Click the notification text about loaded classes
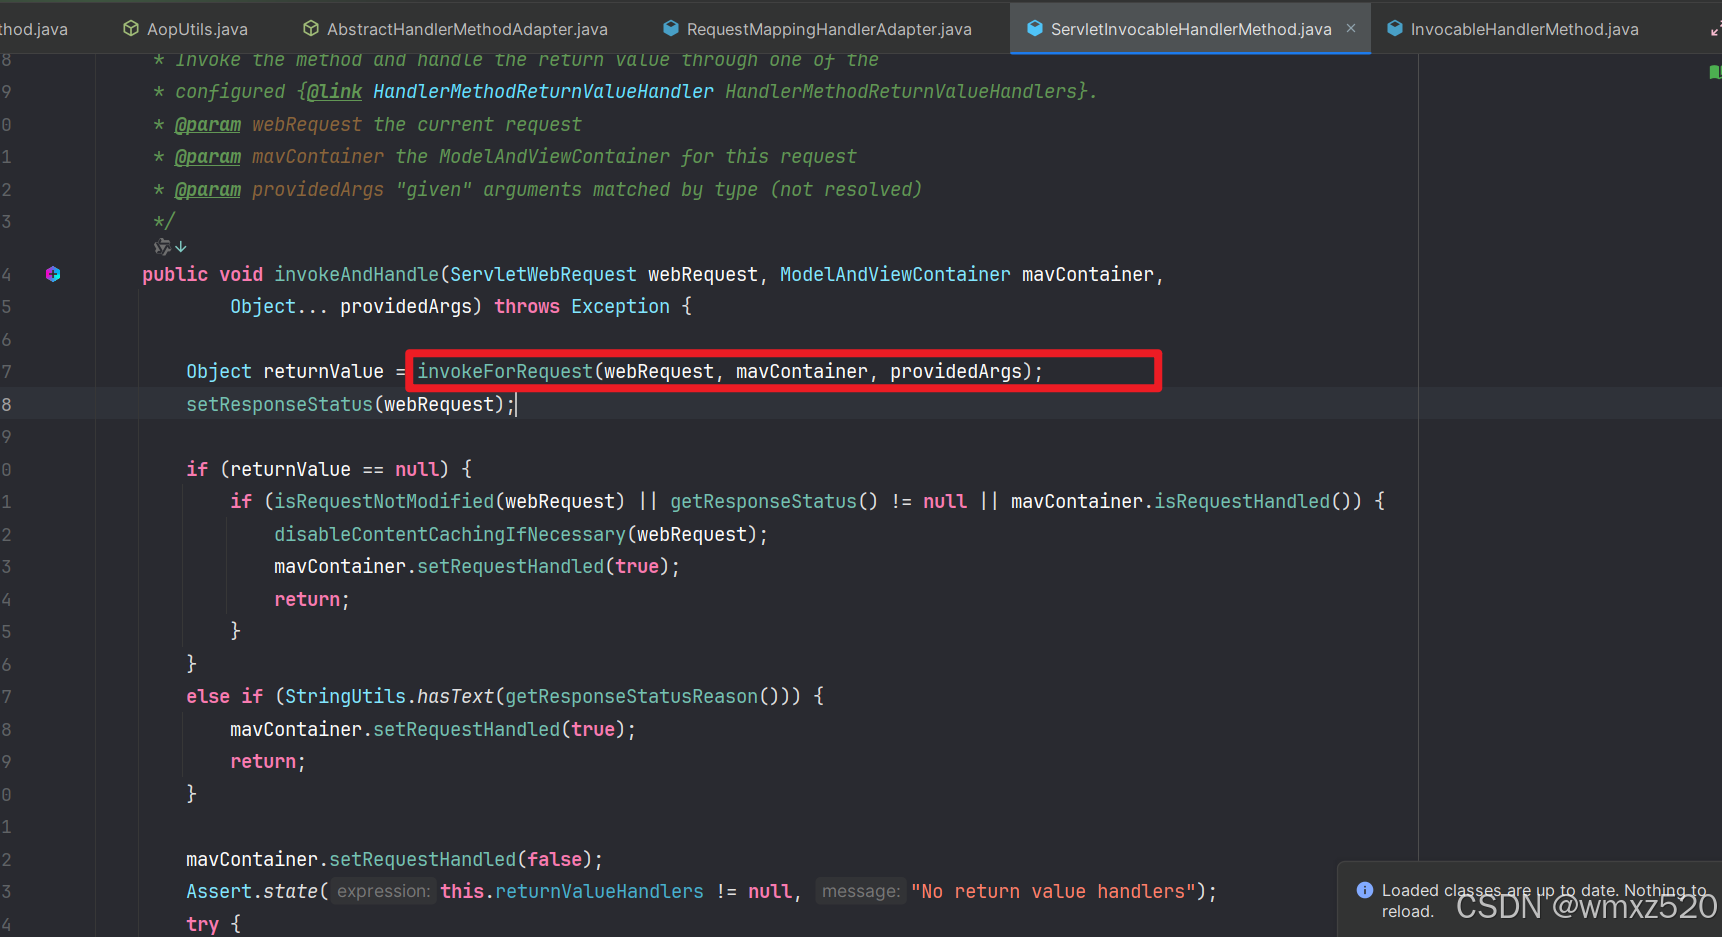1722x937 pixels. click(x=1543, y=901)
